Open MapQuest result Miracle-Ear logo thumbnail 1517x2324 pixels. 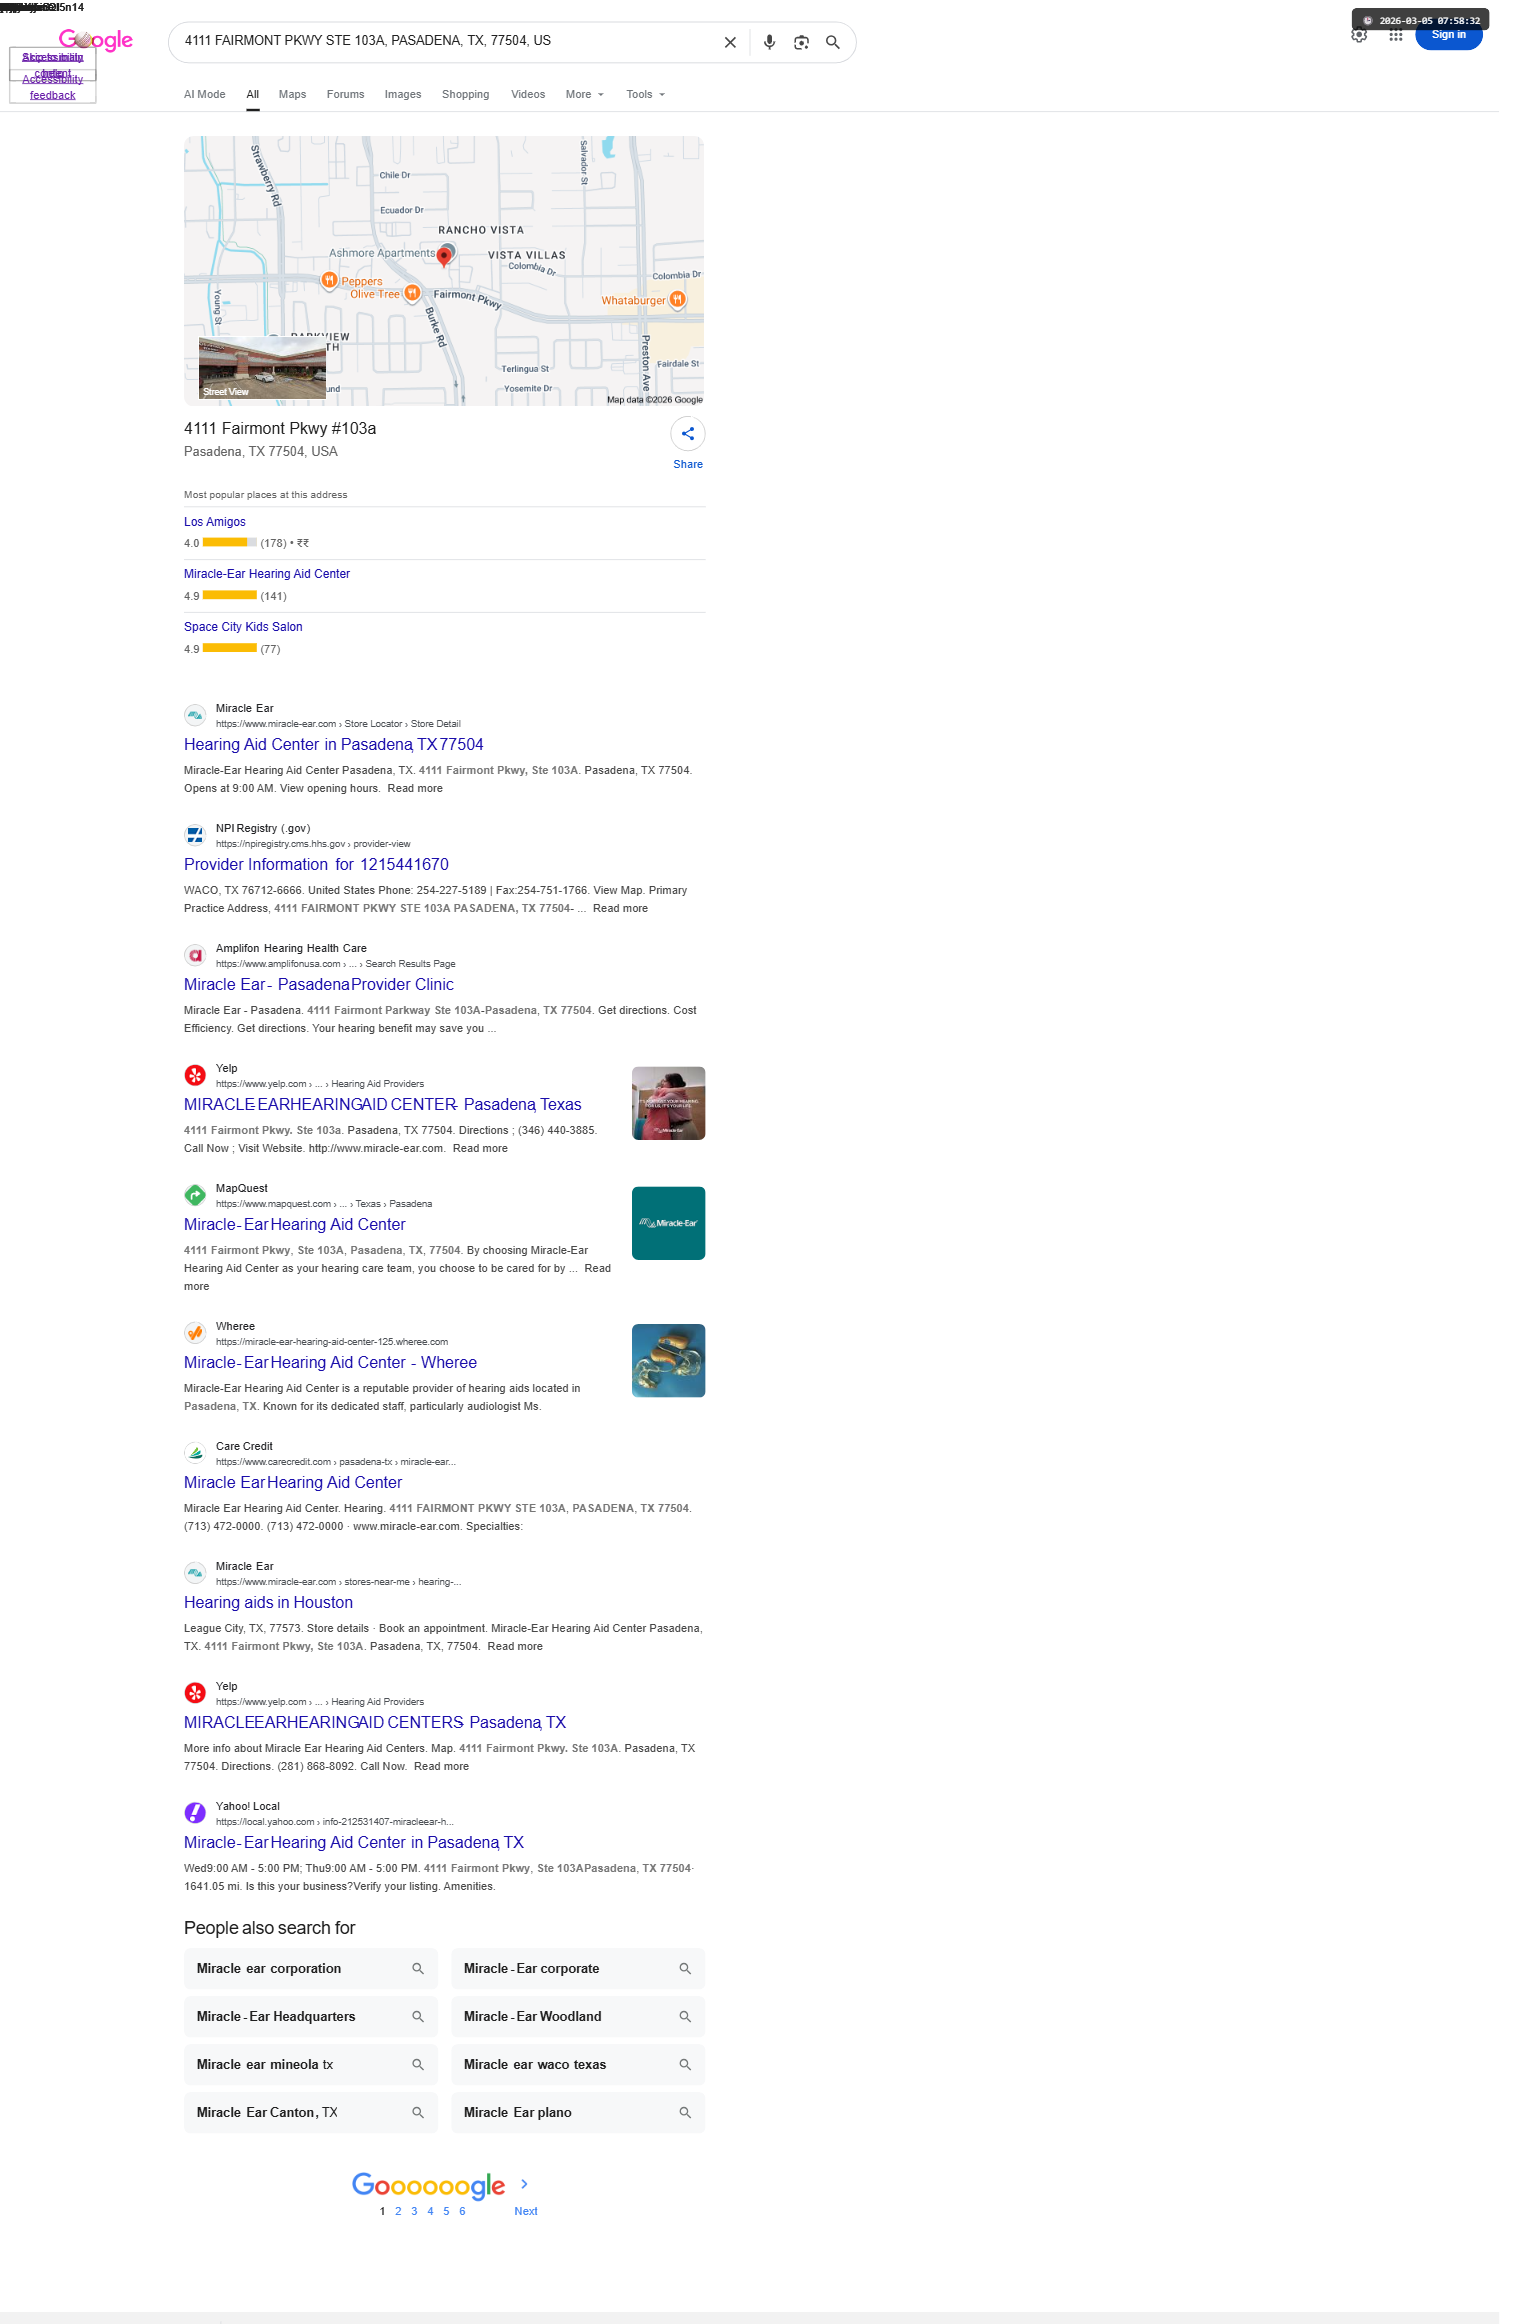pyautogui.click(x=669, y=1223)
